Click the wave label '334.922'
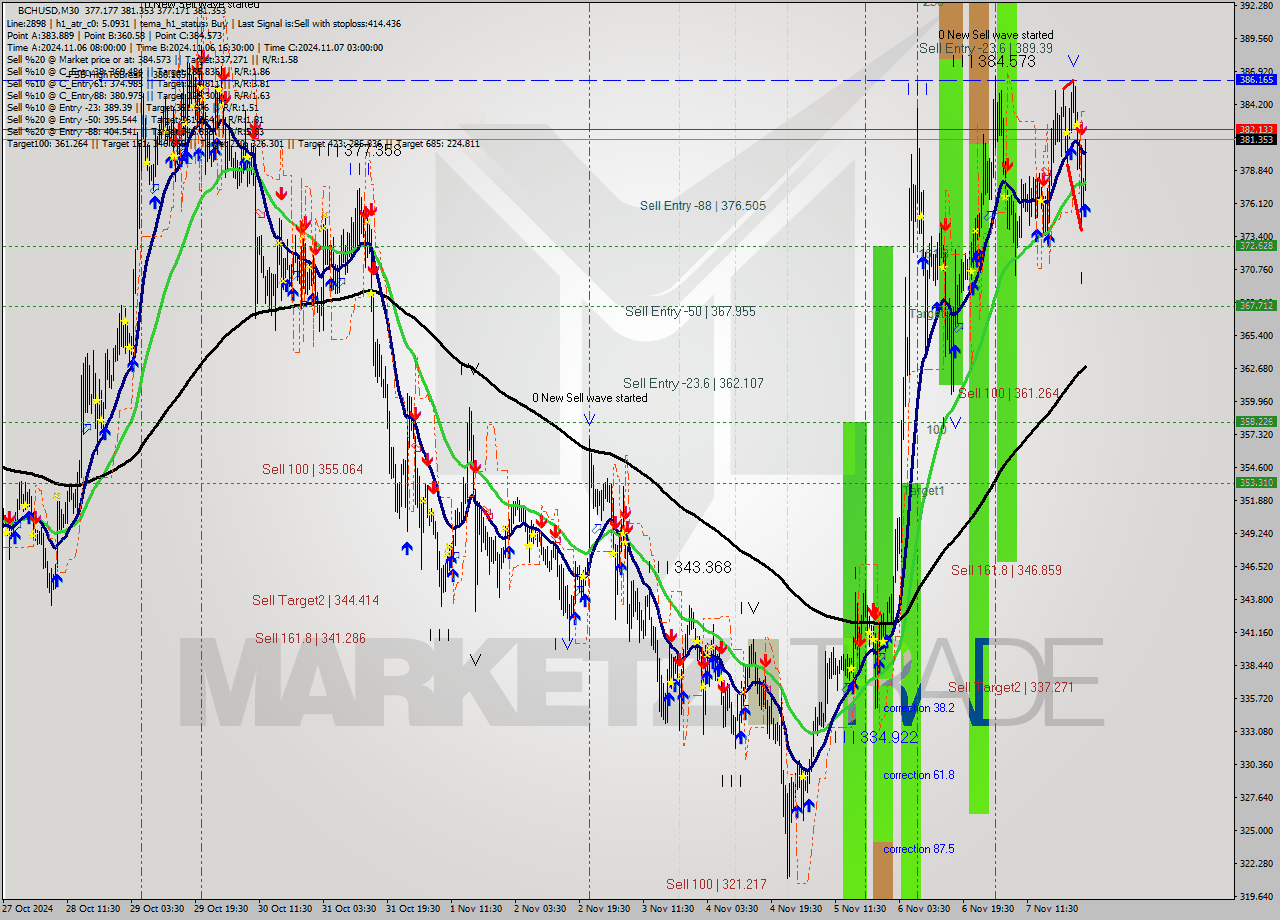This screenshot has width=1280, height=920. pyautogui.click(x=889, y=737)
